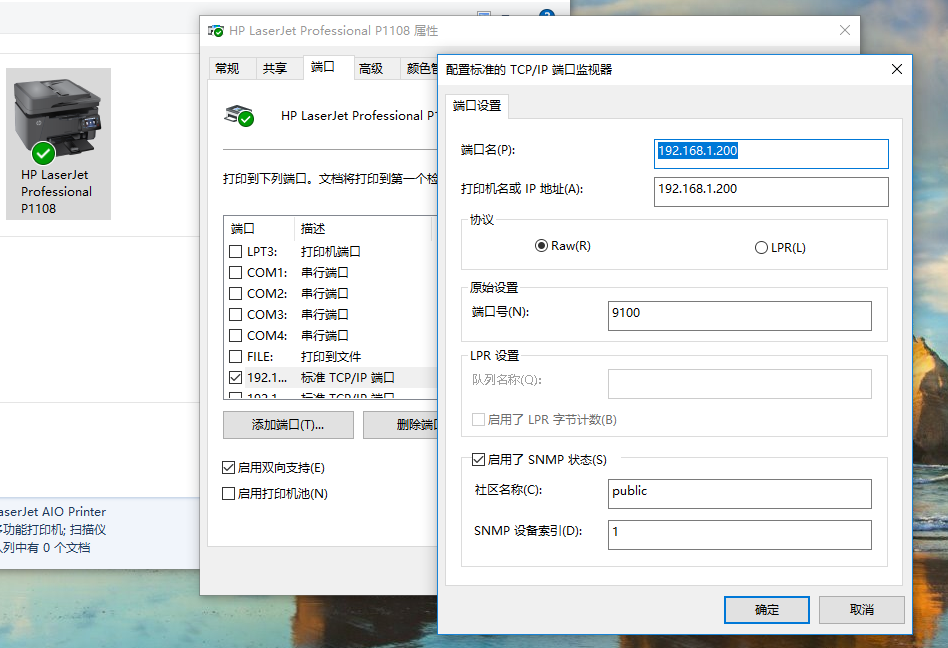Tick the FILE port checkbox
Viewport: 948px width, 648px height.
[x=236, y=357]
